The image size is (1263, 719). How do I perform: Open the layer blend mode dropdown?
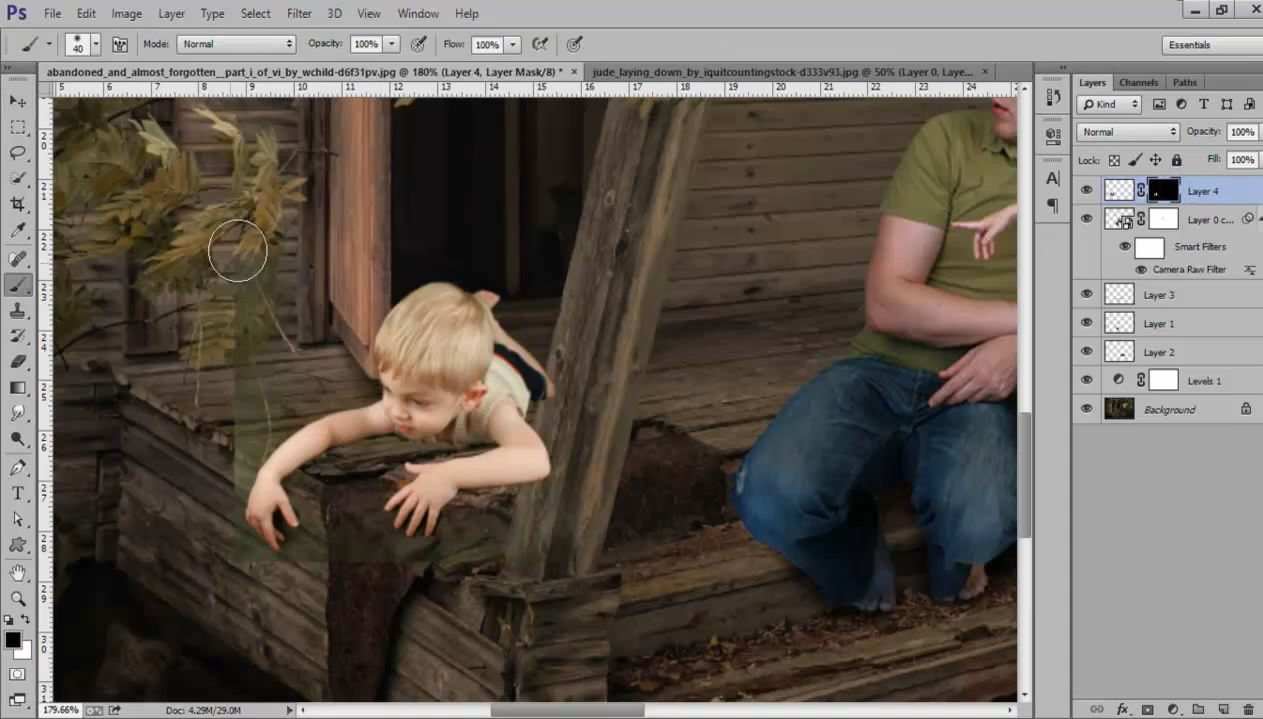click(x=1128, y=132)
